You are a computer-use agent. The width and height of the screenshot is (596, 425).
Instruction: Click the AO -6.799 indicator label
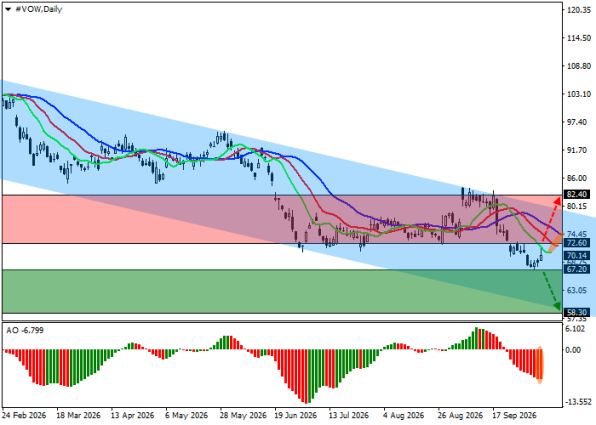coord(25,330)
